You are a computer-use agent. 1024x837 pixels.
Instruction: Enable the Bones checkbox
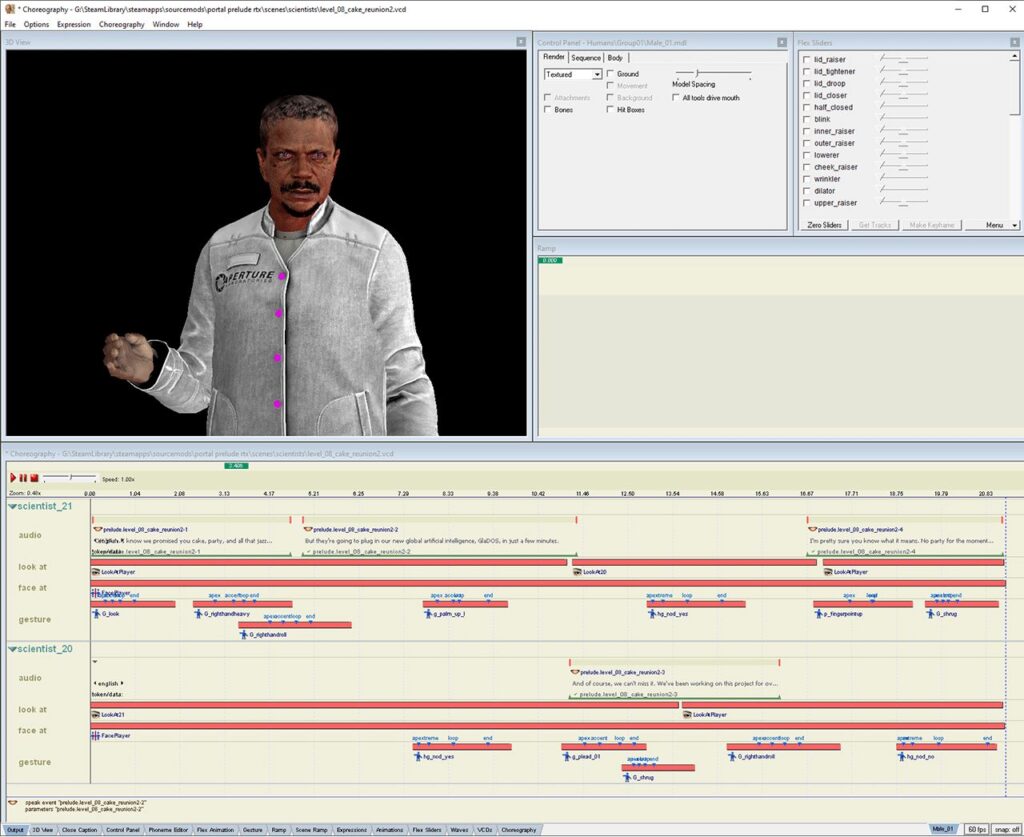[548, 110]
